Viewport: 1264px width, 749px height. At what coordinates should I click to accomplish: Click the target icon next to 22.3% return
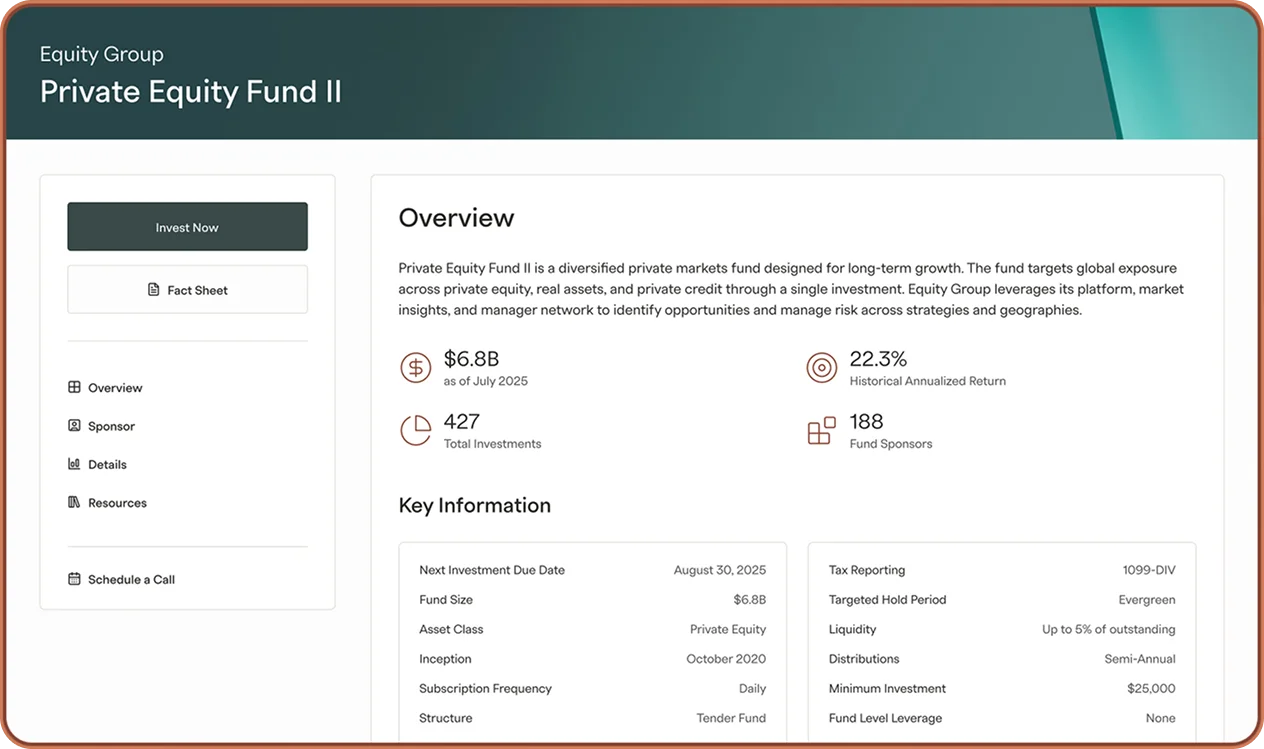[821, 367]
